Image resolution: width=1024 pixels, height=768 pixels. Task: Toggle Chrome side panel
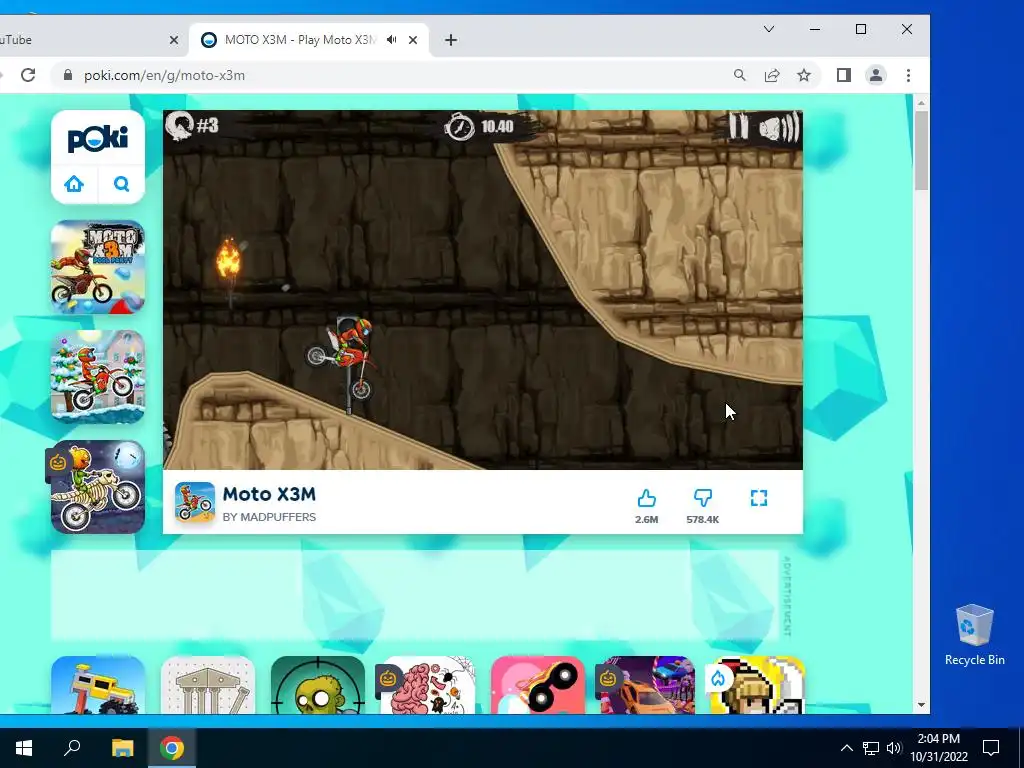[x=844, y=75]
